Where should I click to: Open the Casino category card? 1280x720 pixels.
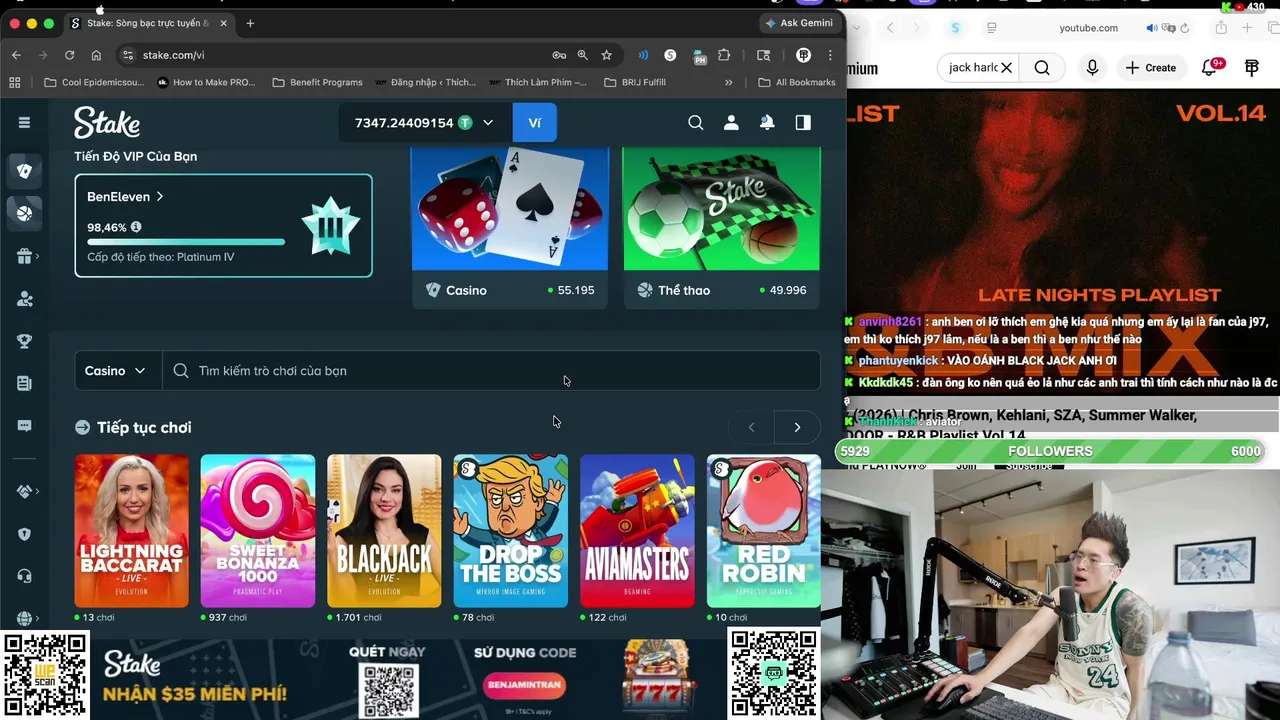point(510,226)
